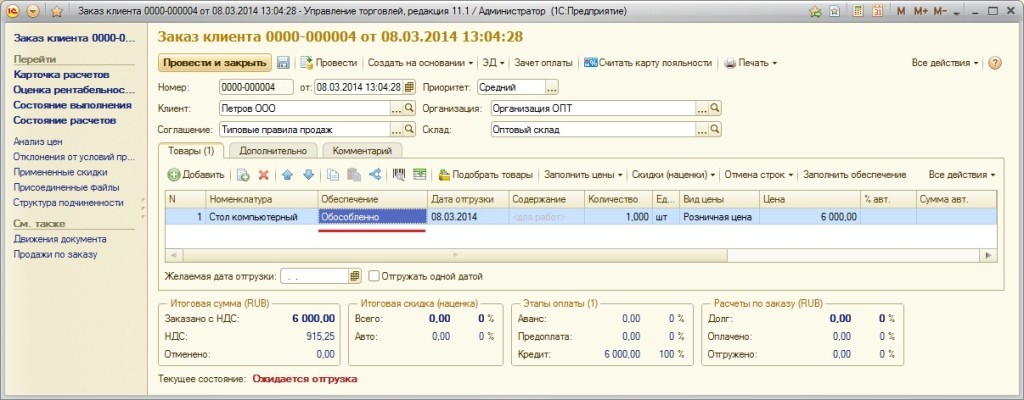Click the Стол компьютерный cell

click(261, 217)
